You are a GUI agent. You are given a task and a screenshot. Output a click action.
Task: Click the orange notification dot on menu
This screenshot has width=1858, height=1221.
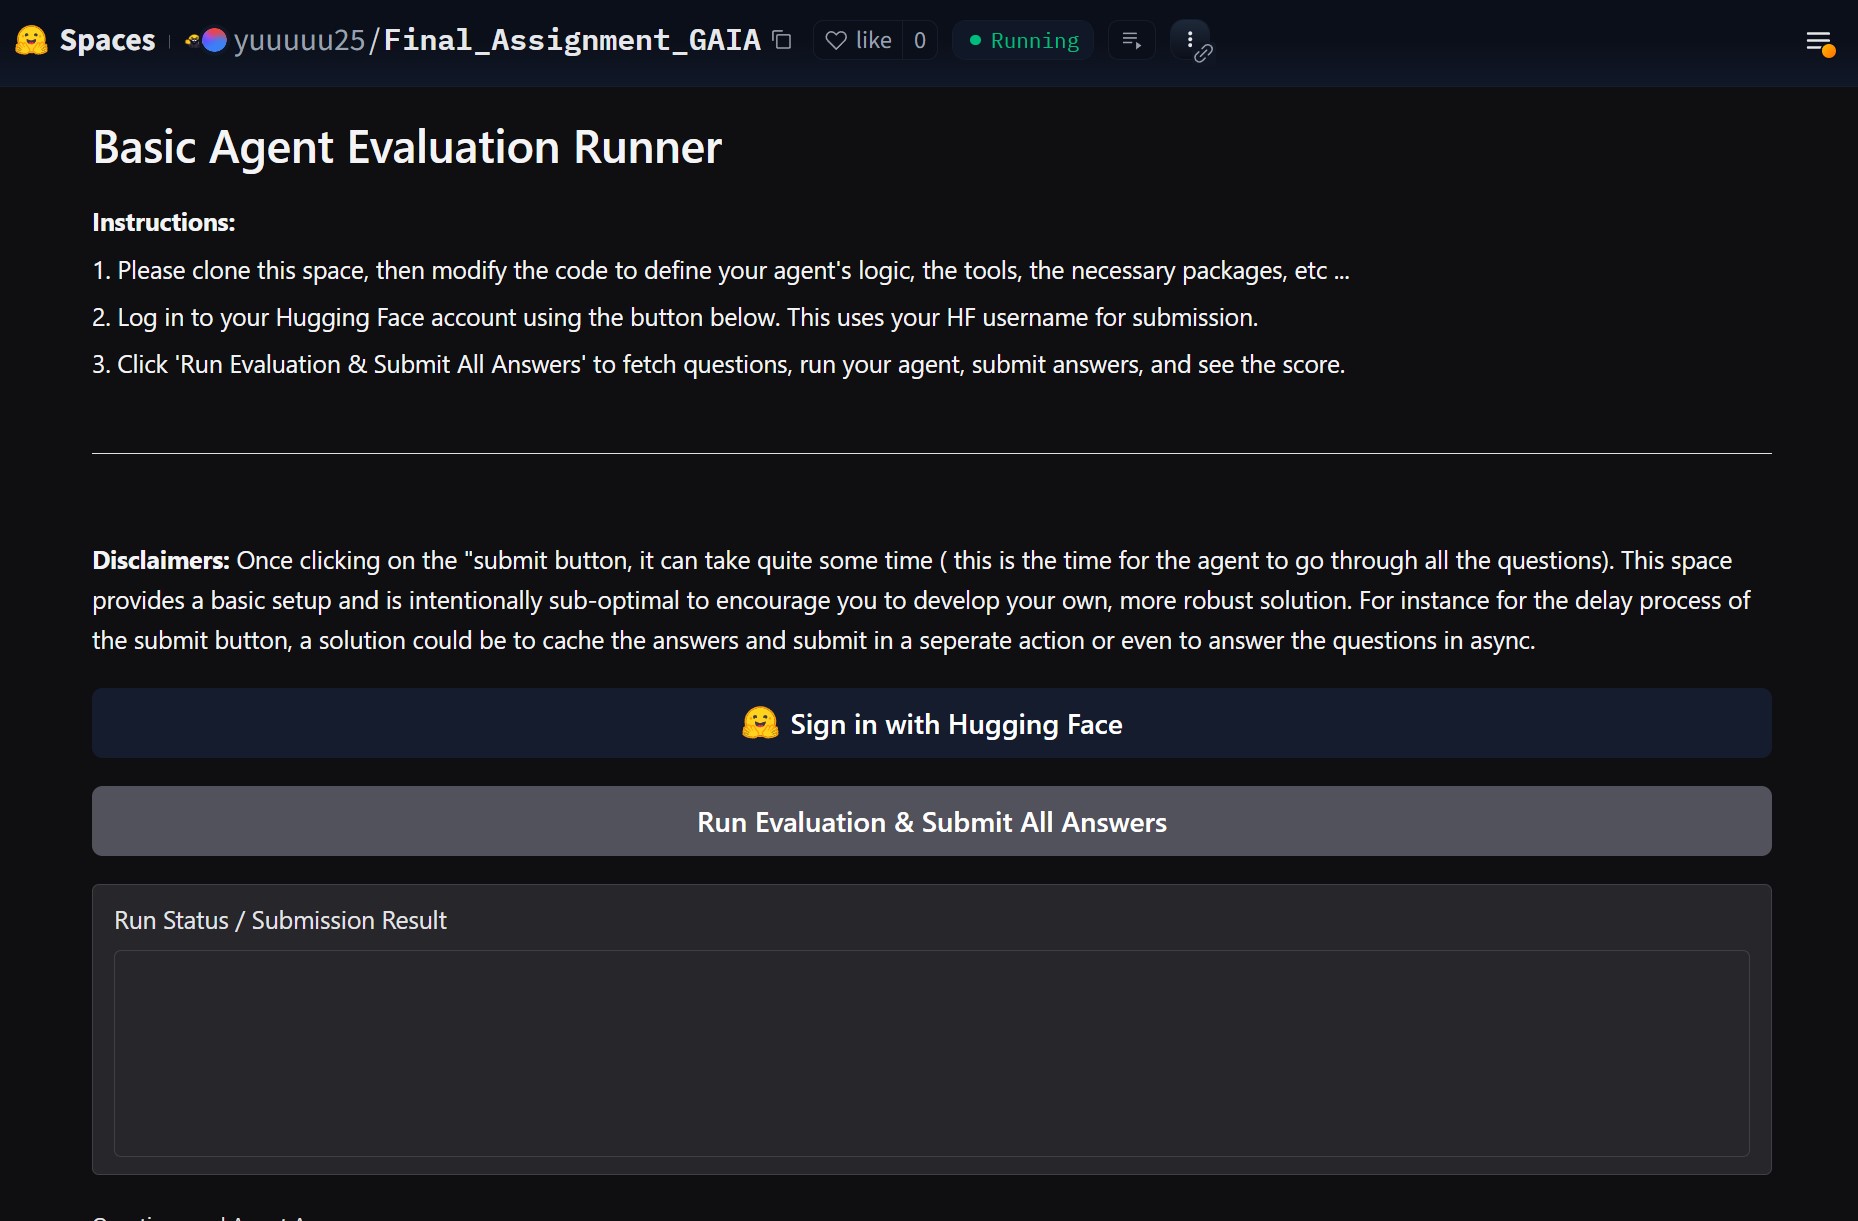pos(1829,51)
